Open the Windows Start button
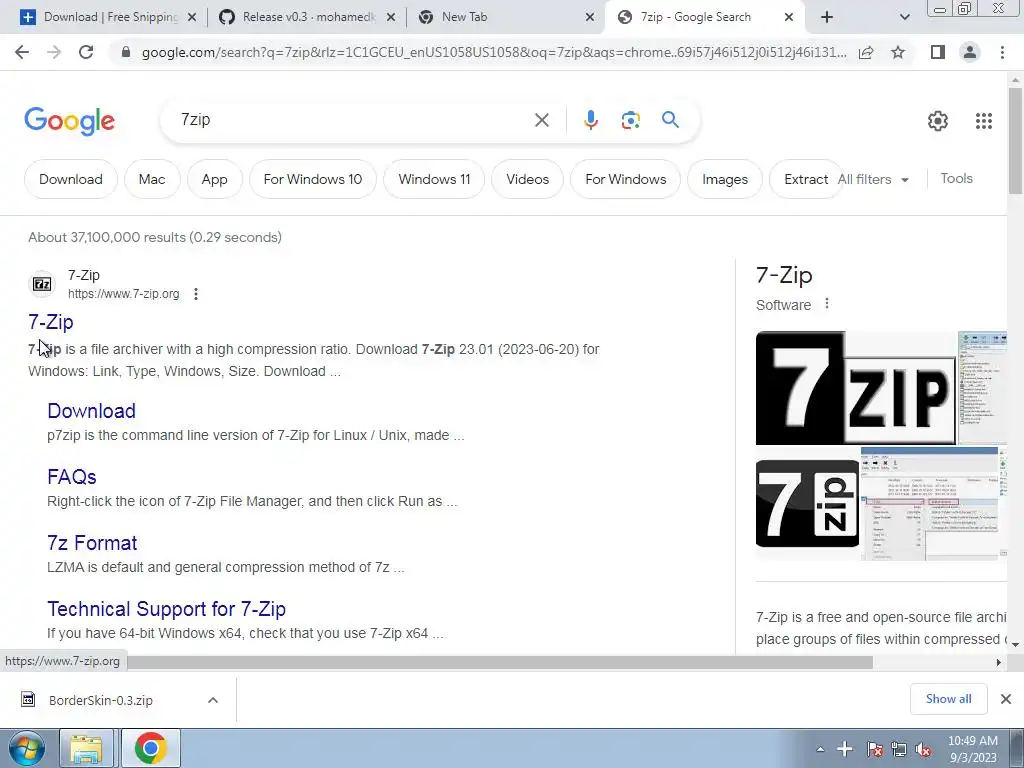 coord(26,748)
